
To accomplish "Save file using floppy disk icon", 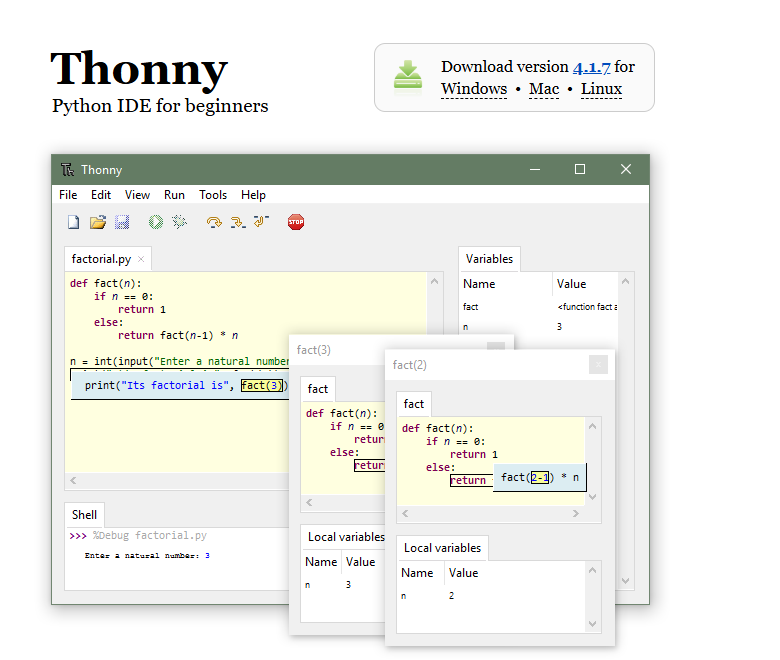I will [x=122, y=222].
